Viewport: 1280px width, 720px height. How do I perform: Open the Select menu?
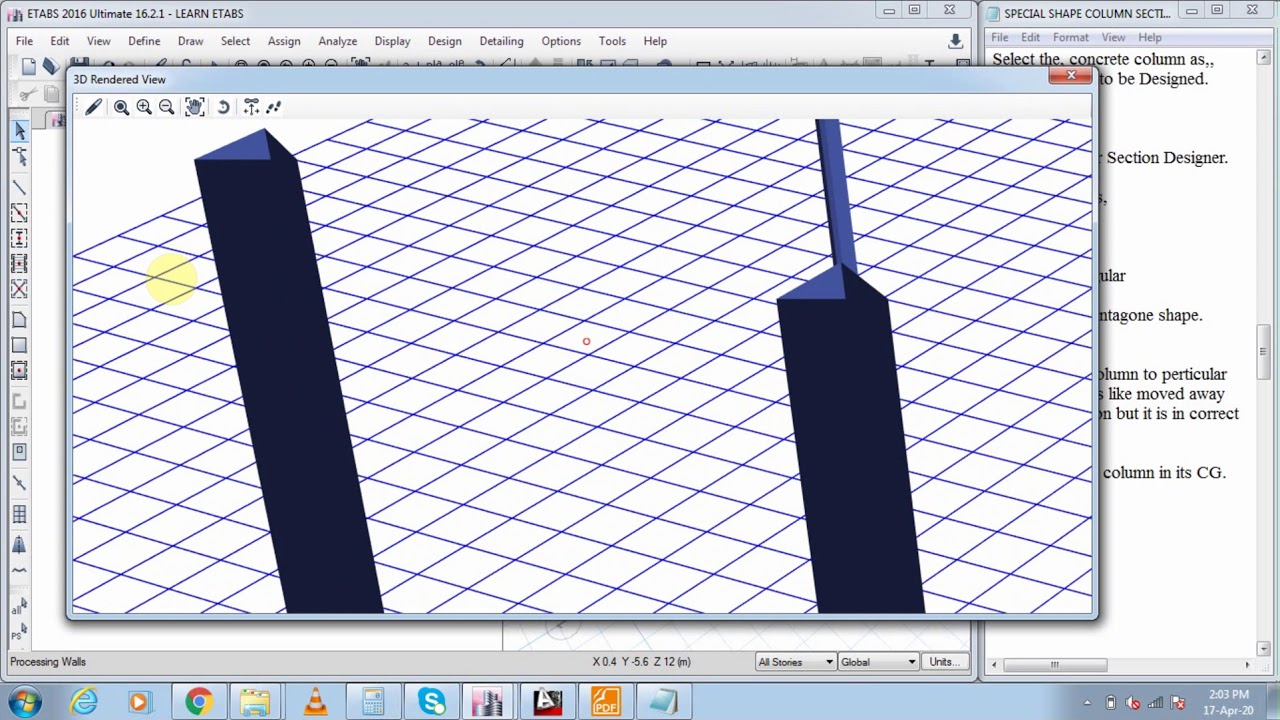pos(236,41)
